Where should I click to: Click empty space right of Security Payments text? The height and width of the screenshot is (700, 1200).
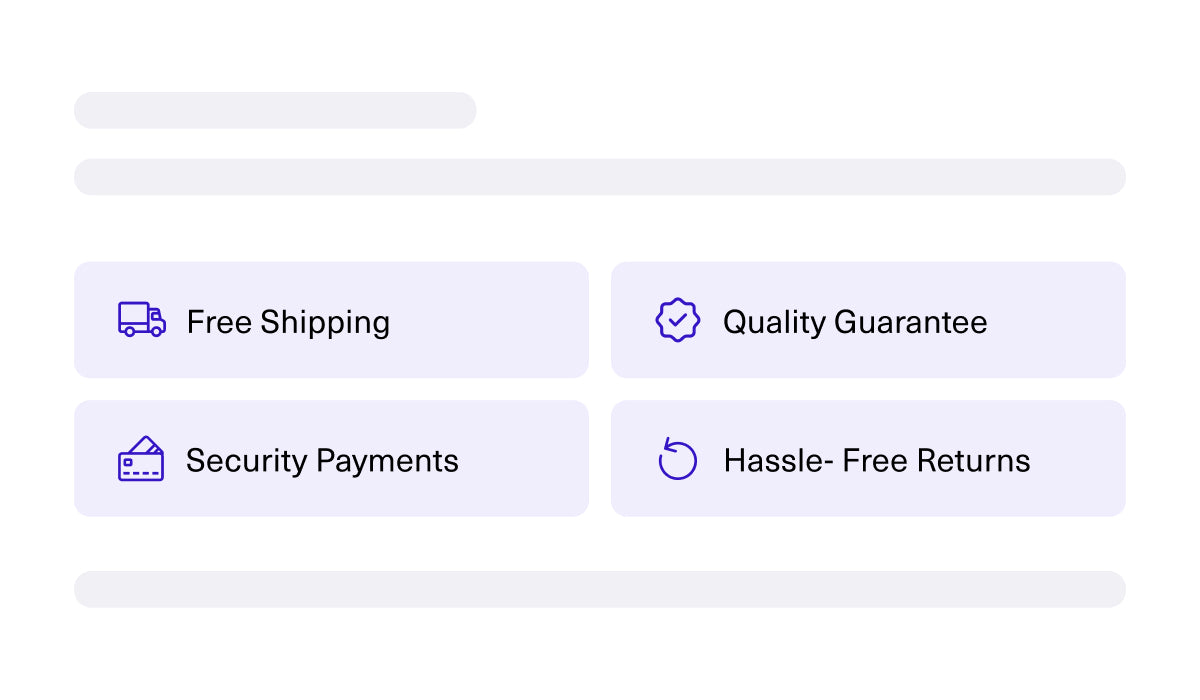pyautogui.click(x=523, y=458)
